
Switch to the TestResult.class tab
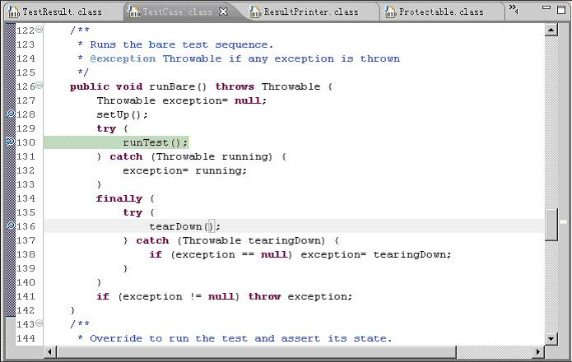click(62, 12)
